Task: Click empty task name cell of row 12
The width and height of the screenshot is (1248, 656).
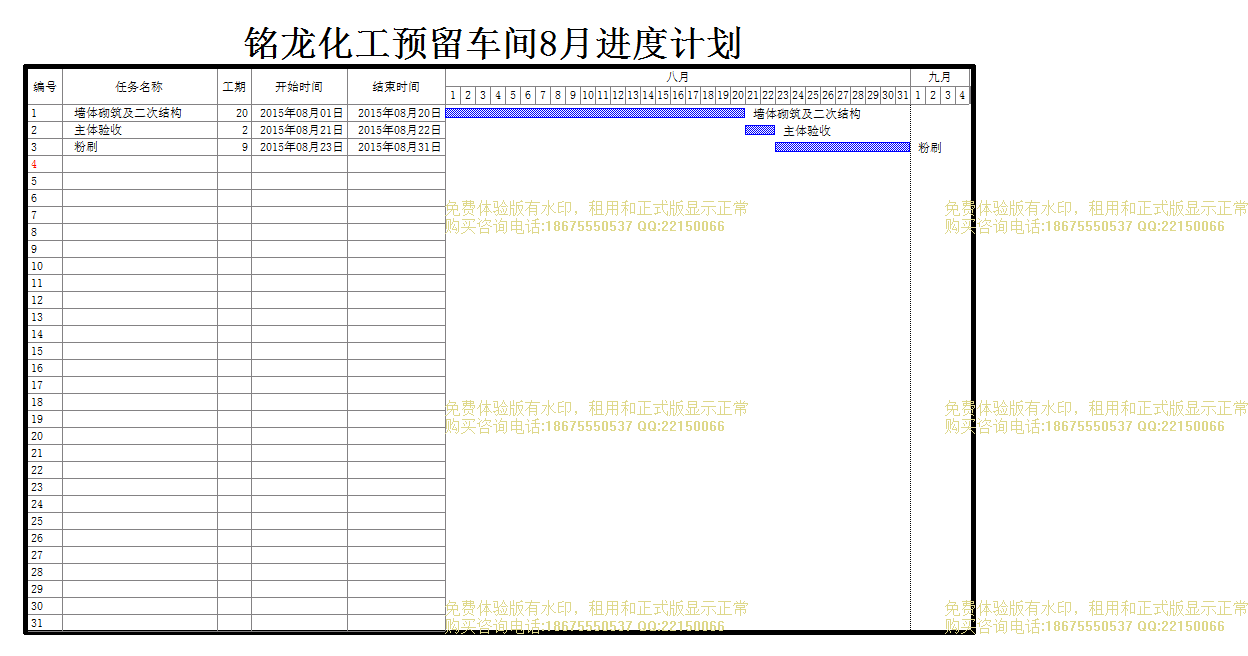Action: (140, 300)
